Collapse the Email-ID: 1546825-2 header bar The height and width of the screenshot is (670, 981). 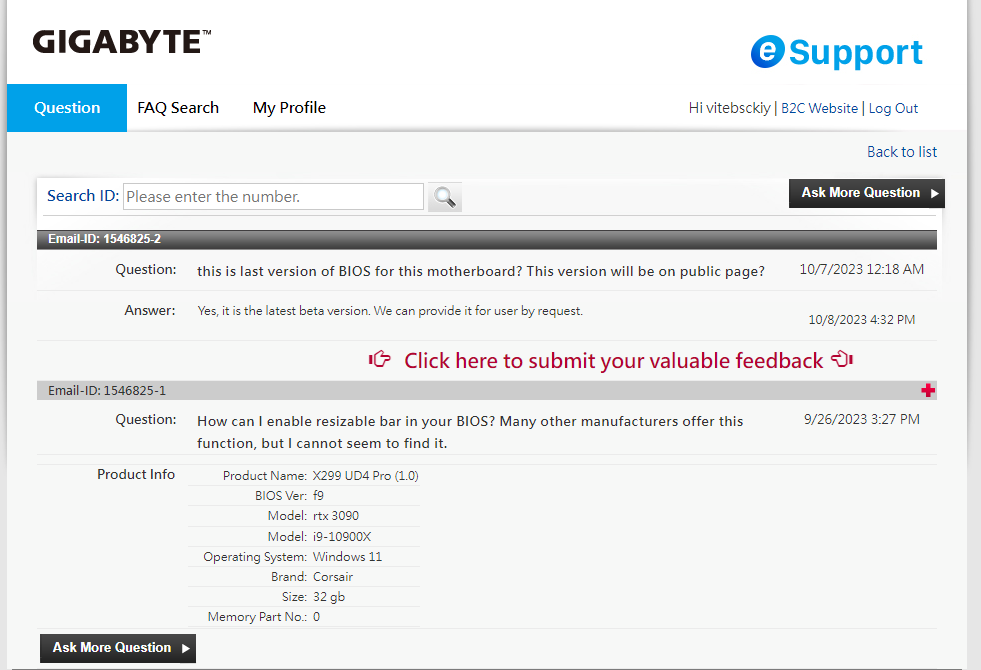pyautogui.click(x=486, y=239)
